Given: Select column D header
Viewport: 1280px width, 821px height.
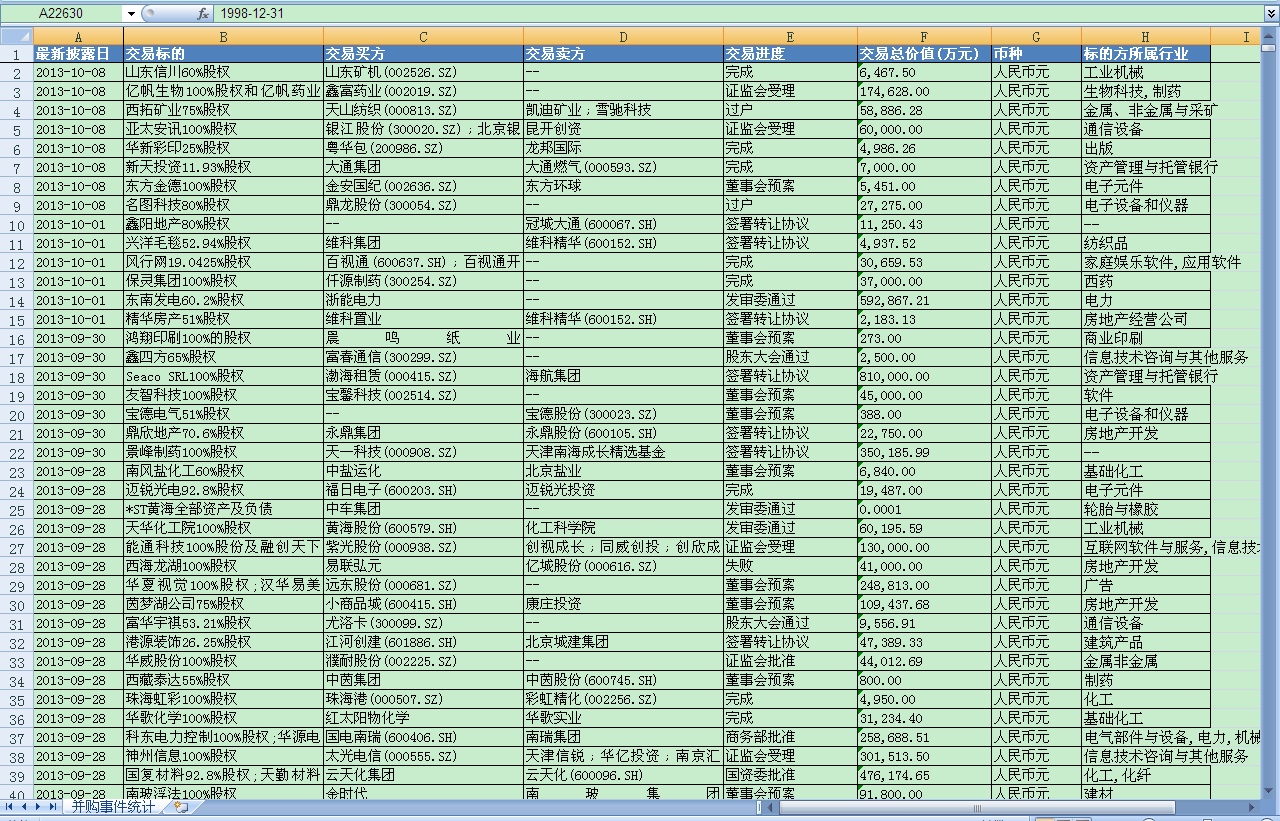Looking at the screenshot, I should coord(623,37).
